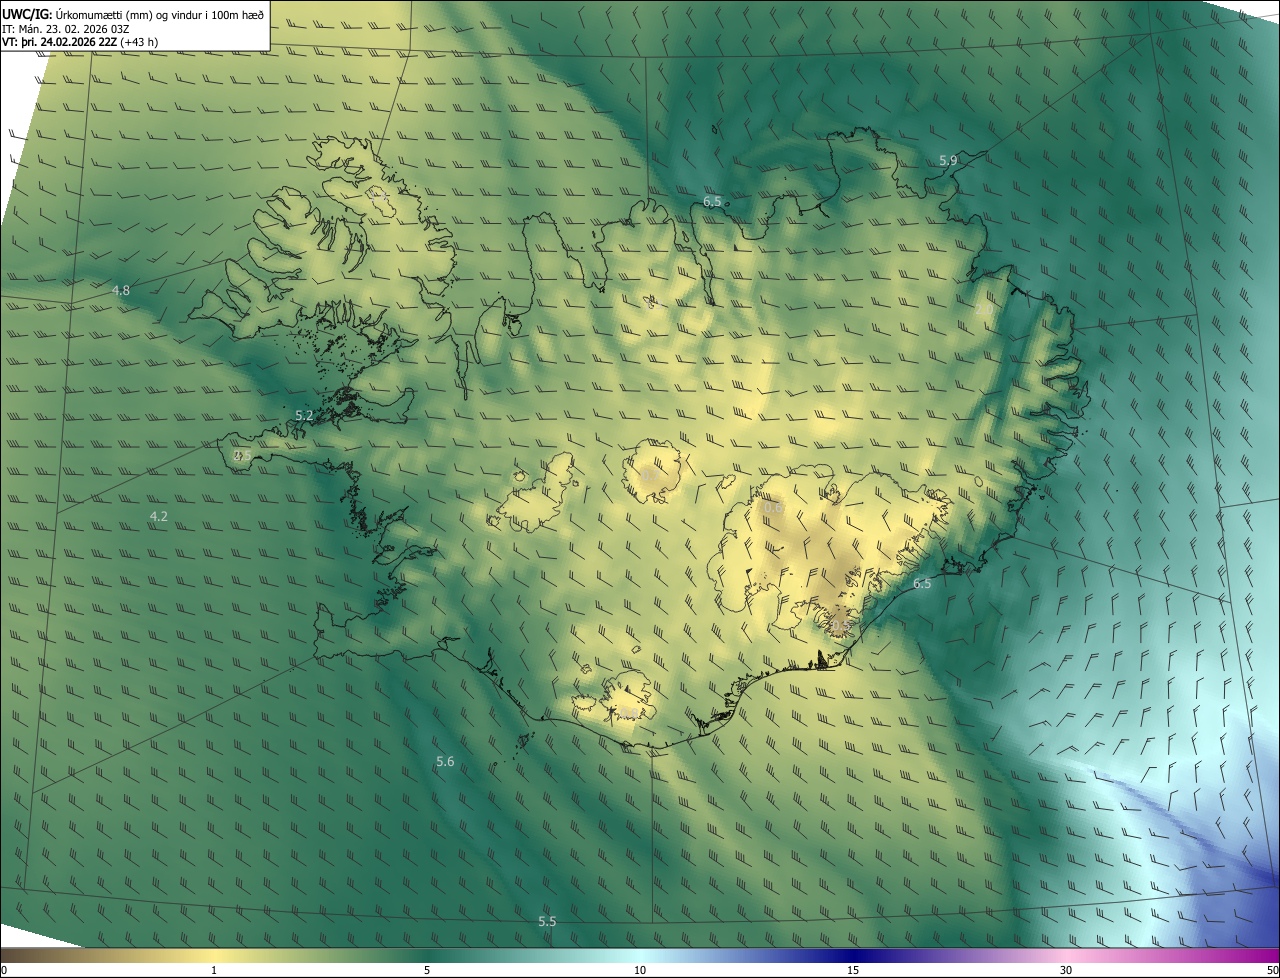Click the '(+43 h)' forecast offset text

(138, 42)
